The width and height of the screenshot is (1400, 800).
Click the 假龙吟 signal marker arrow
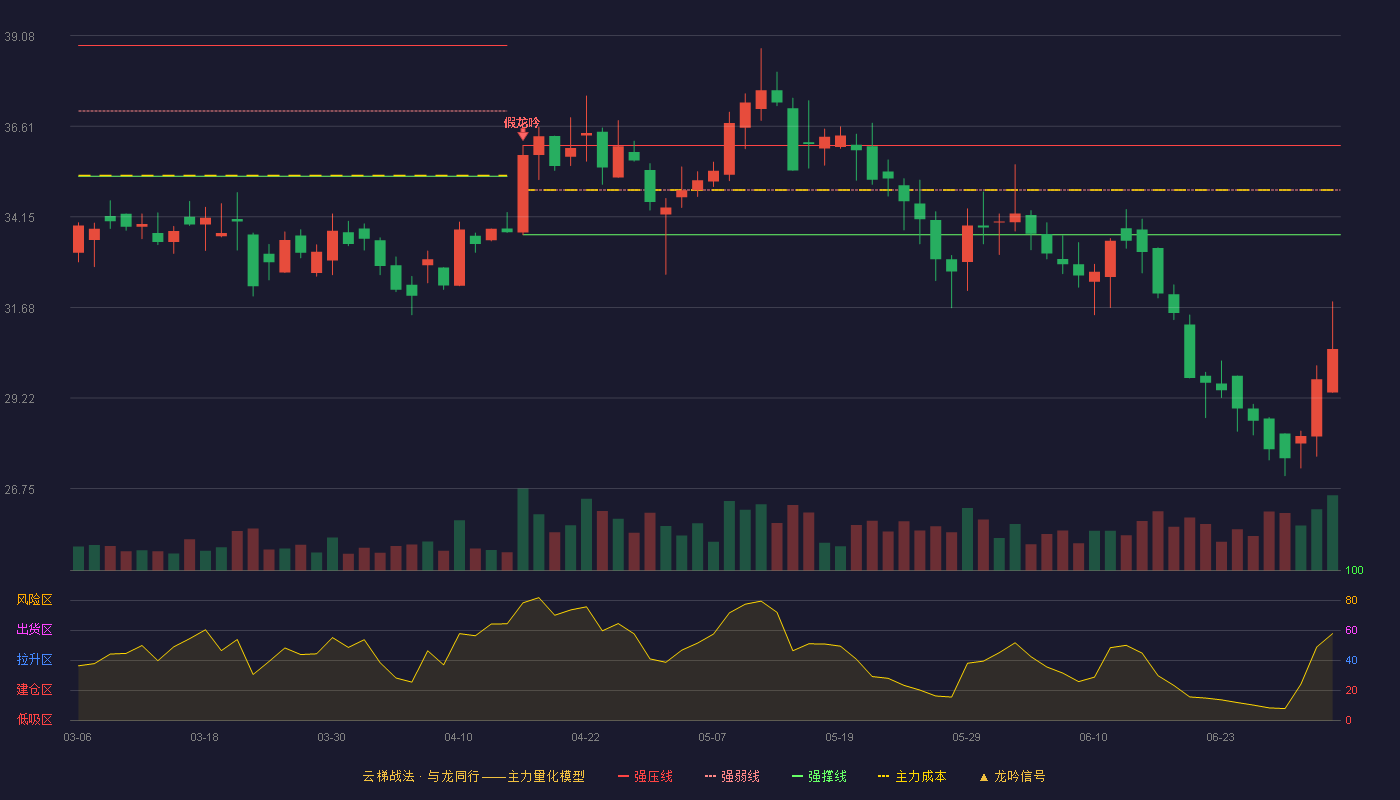(x=523, y=133)
